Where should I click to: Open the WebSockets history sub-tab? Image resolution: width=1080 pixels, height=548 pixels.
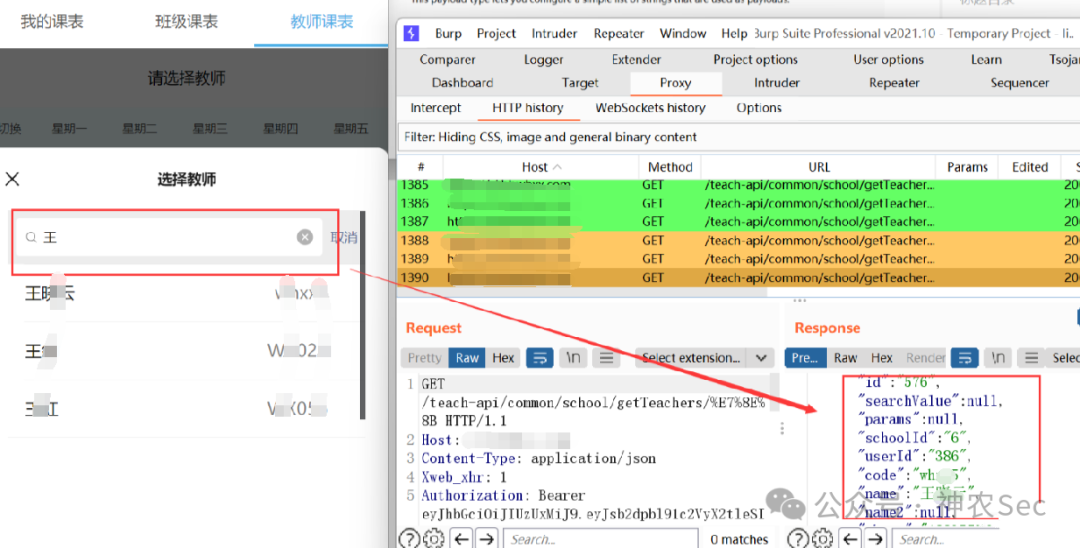tap(650, 108)
